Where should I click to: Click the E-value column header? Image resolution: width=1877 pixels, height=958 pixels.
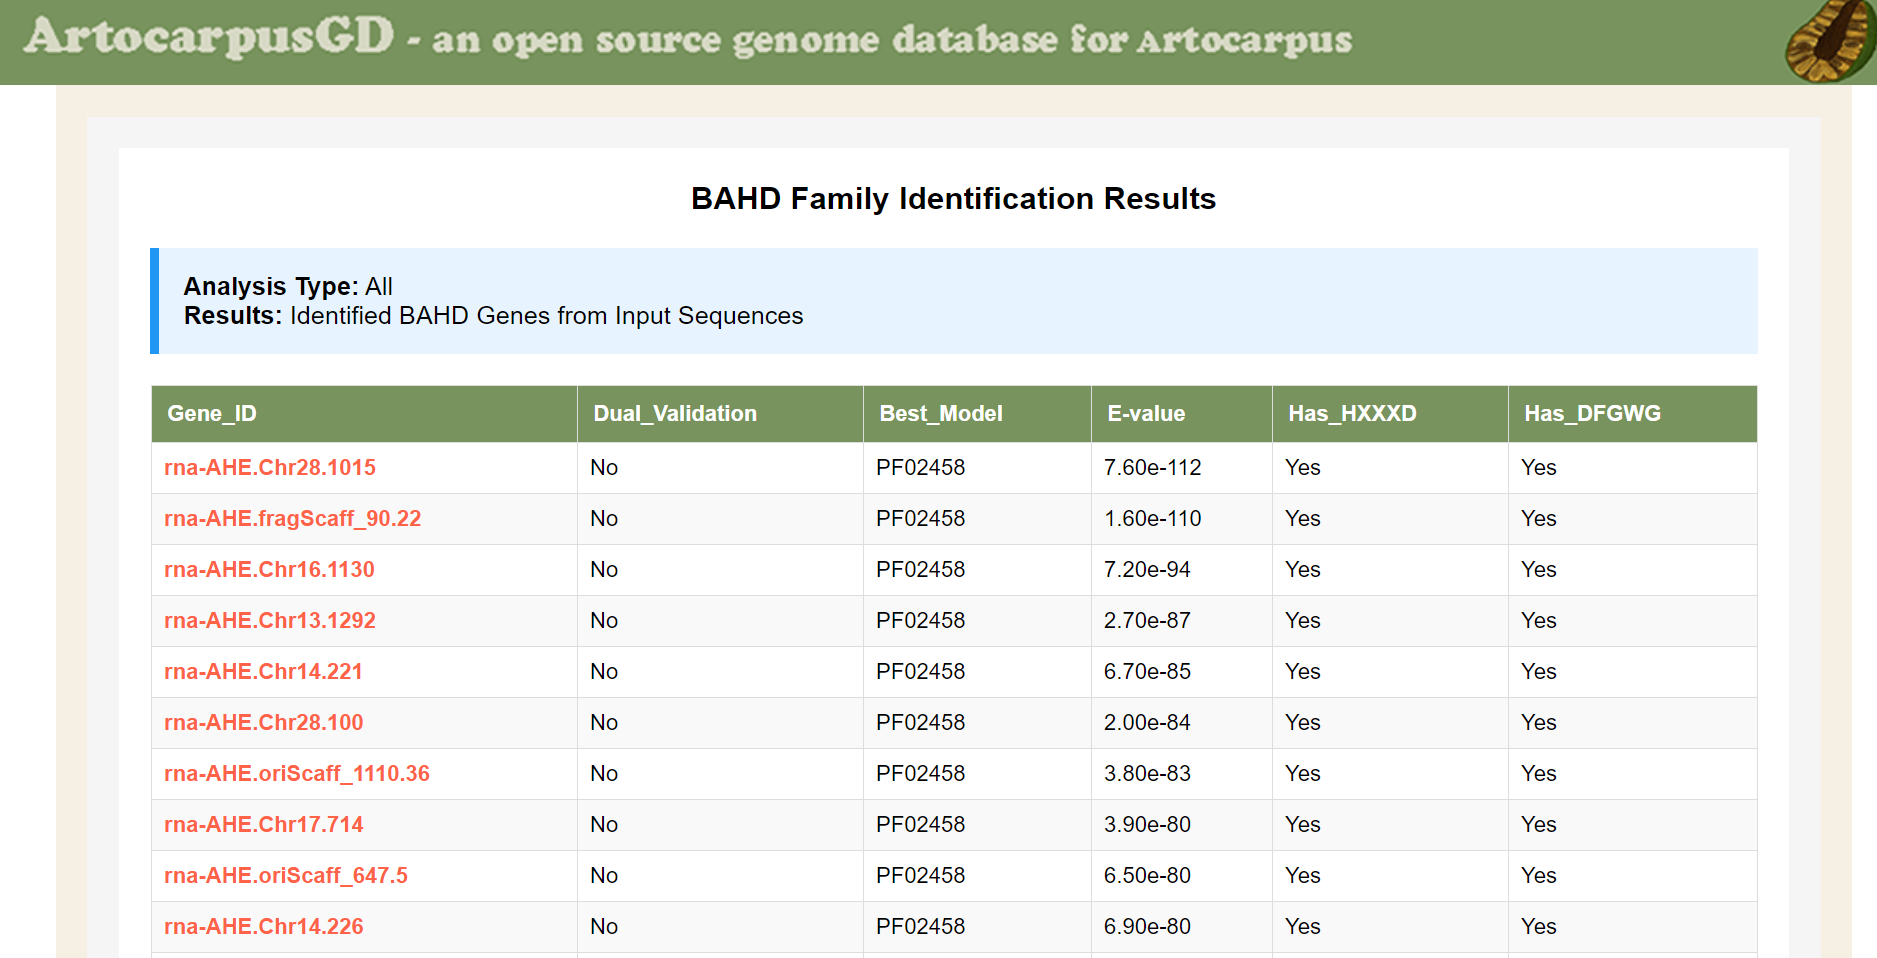1146,414
